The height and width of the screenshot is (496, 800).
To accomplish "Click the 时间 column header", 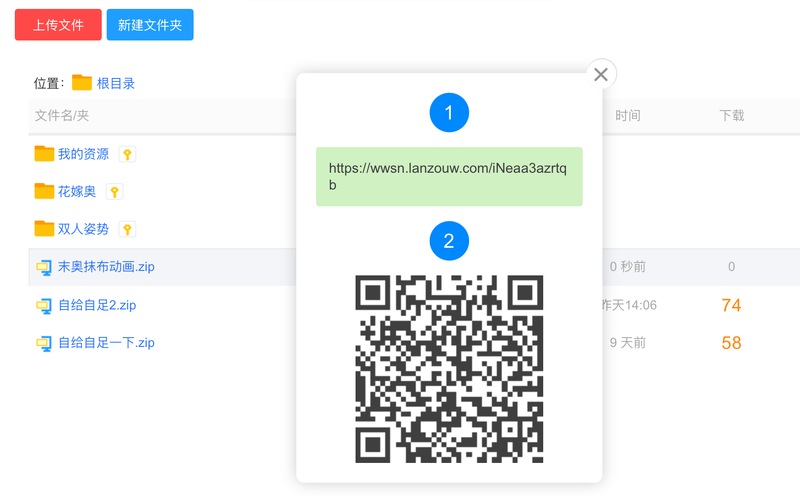I will [x=628, y=115].
